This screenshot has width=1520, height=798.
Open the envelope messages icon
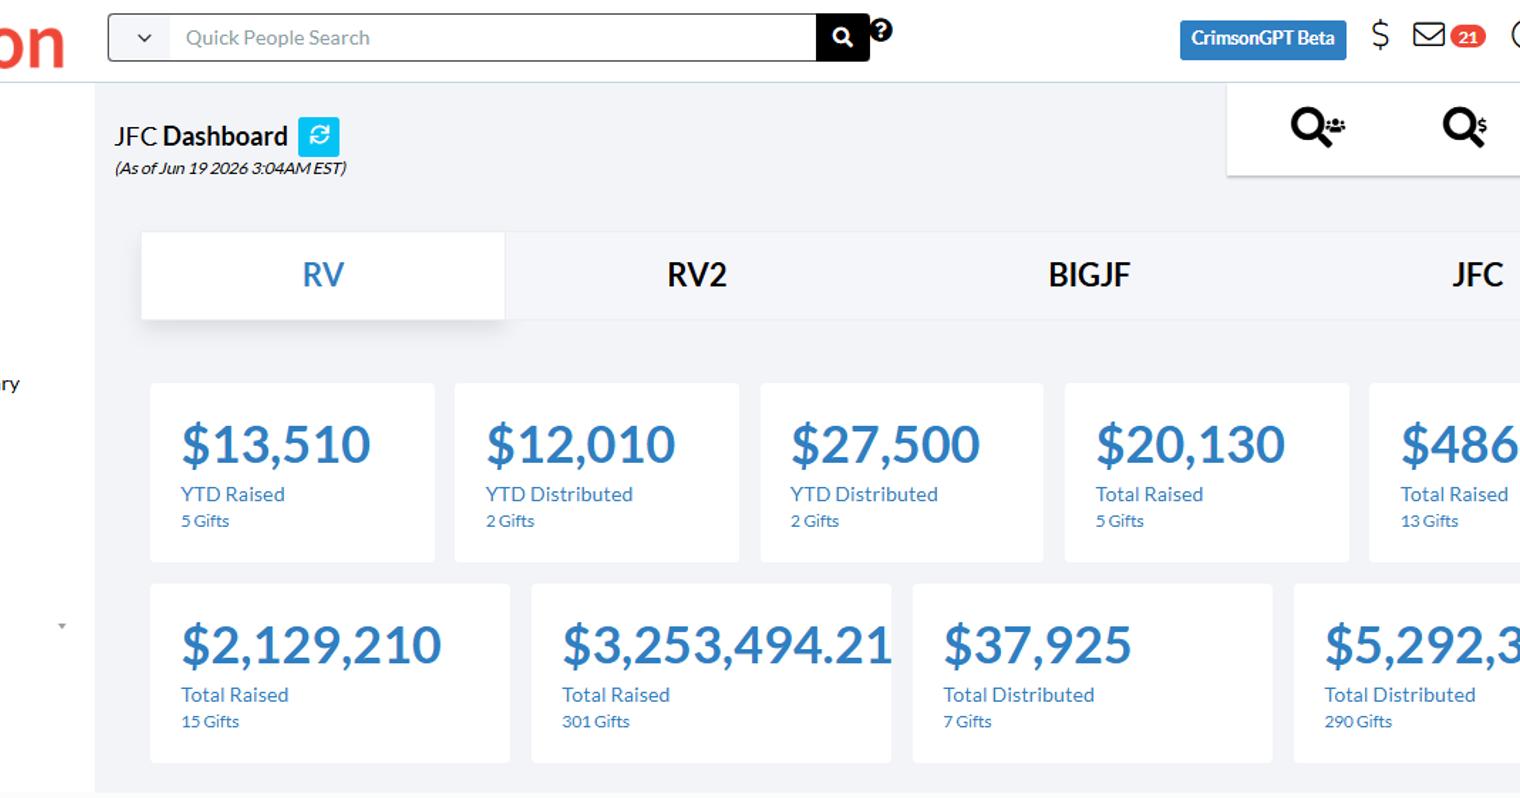coord(1429,36)
